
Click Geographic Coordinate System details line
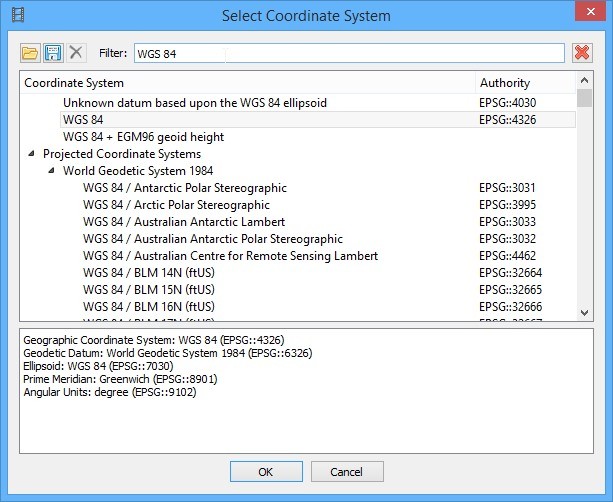tap(154, 340)
